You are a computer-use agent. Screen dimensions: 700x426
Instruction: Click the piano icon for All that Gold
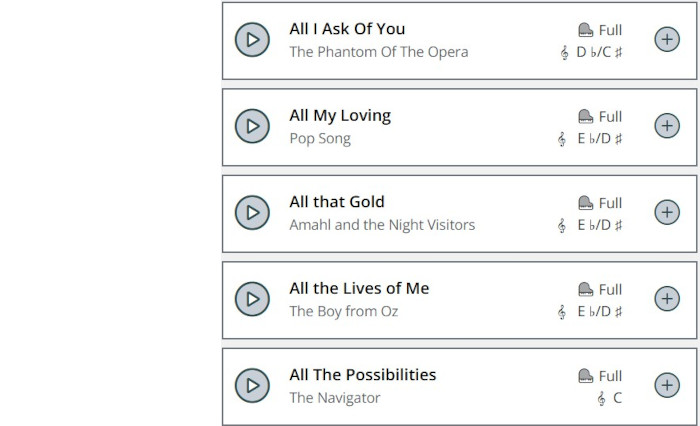(586, 203)
